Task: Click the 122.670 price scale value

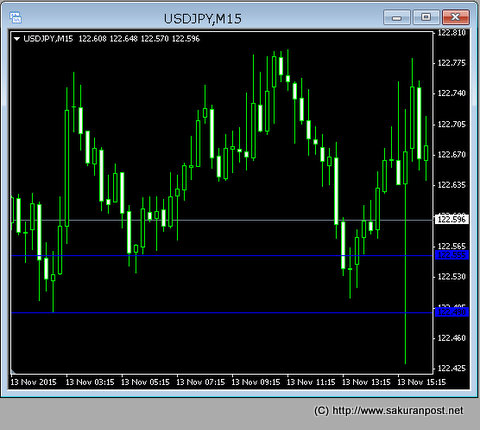Action: coord(451,155)
